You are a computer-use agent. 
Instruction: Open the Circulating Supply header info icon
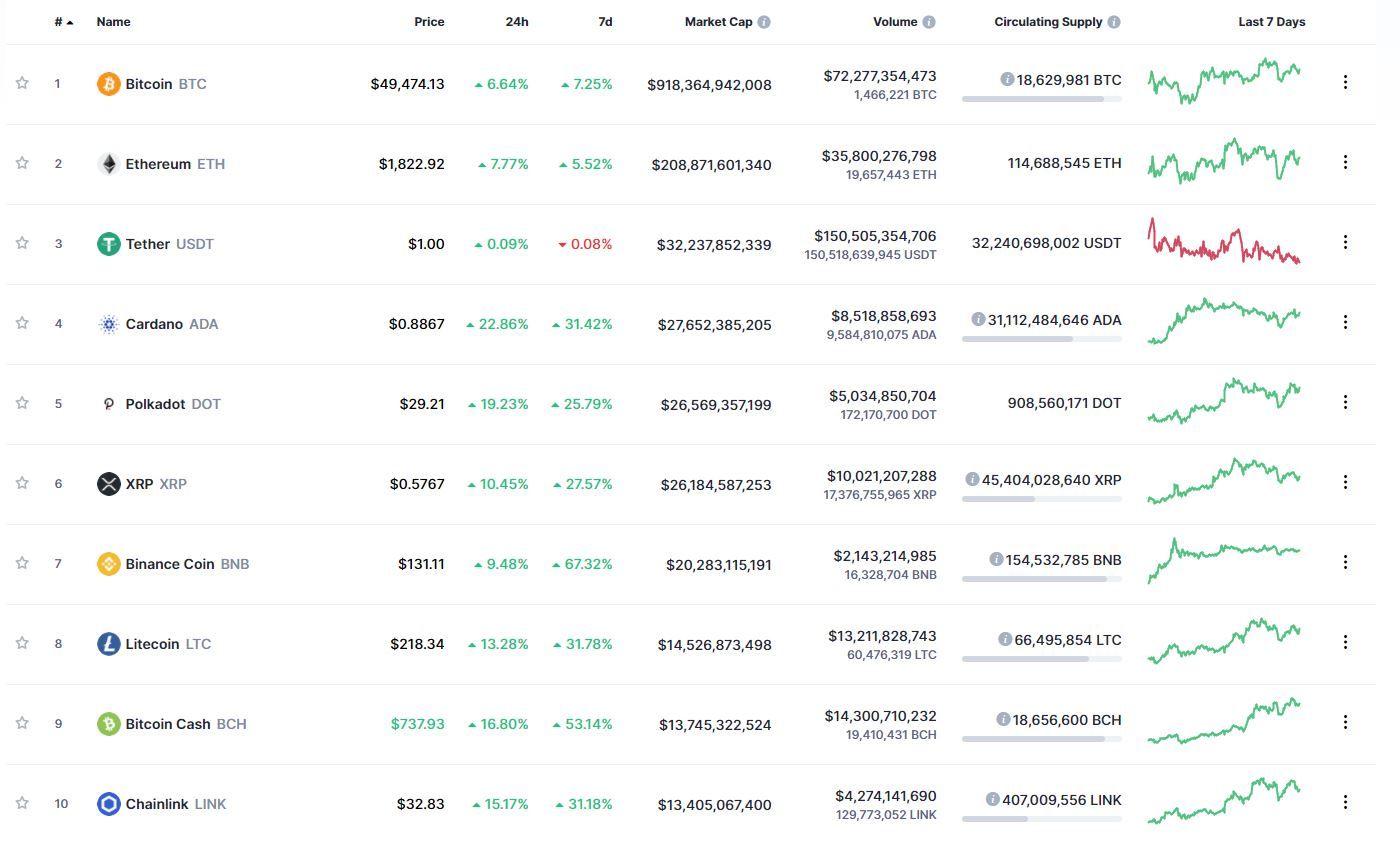1114,22
